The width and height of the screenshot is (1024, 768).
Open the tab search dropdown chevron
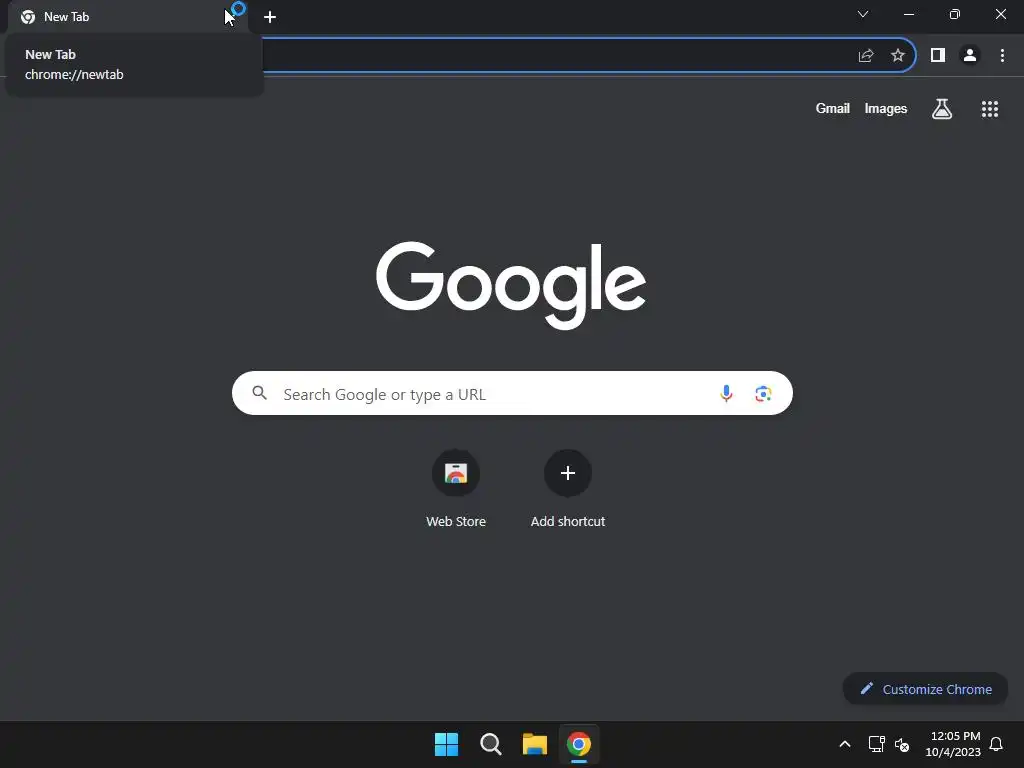[863, 14]
